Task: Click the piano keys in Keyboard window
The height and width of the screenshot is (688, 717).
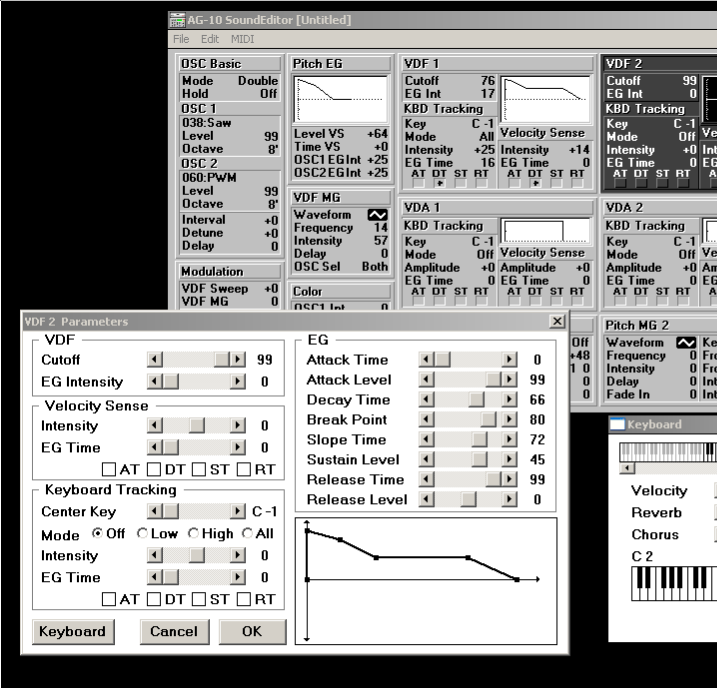Action: click(674, 583)
